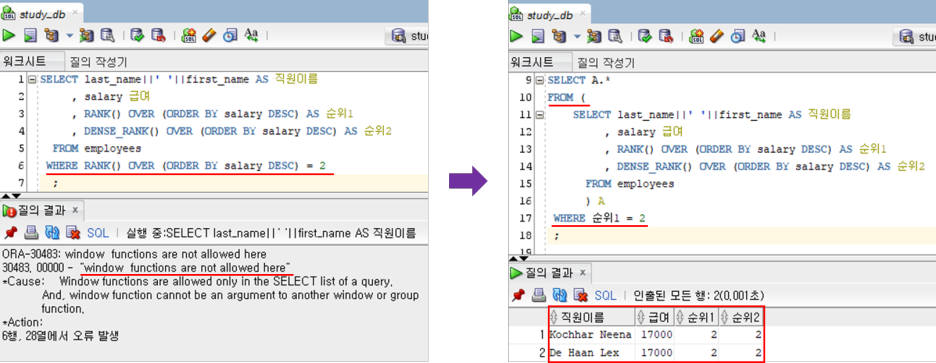Click Rollback icon in the subquery window
Screen dimensions: 936x363
(666, 35)
